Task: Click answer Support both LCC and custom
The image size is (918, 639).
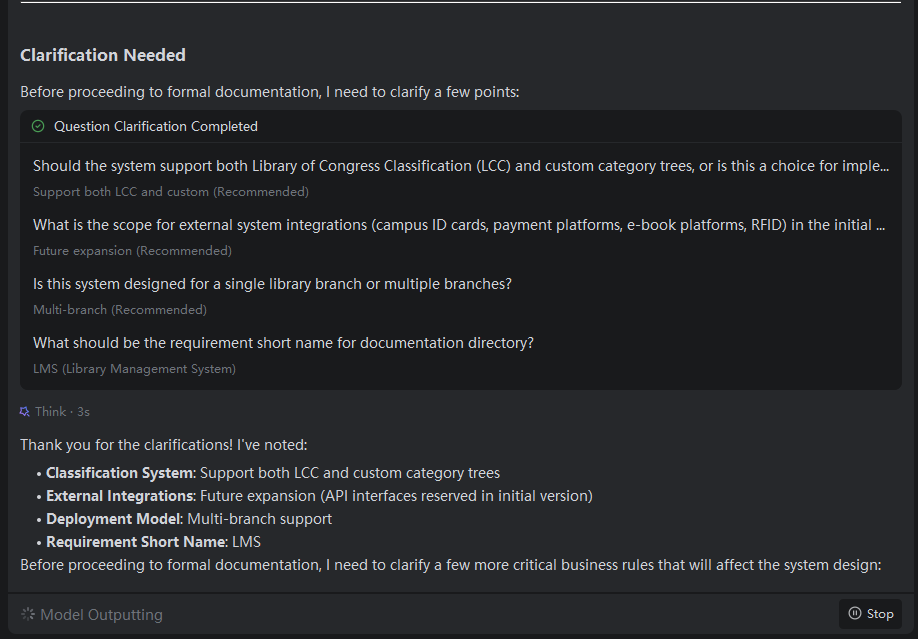Action: 171,192
